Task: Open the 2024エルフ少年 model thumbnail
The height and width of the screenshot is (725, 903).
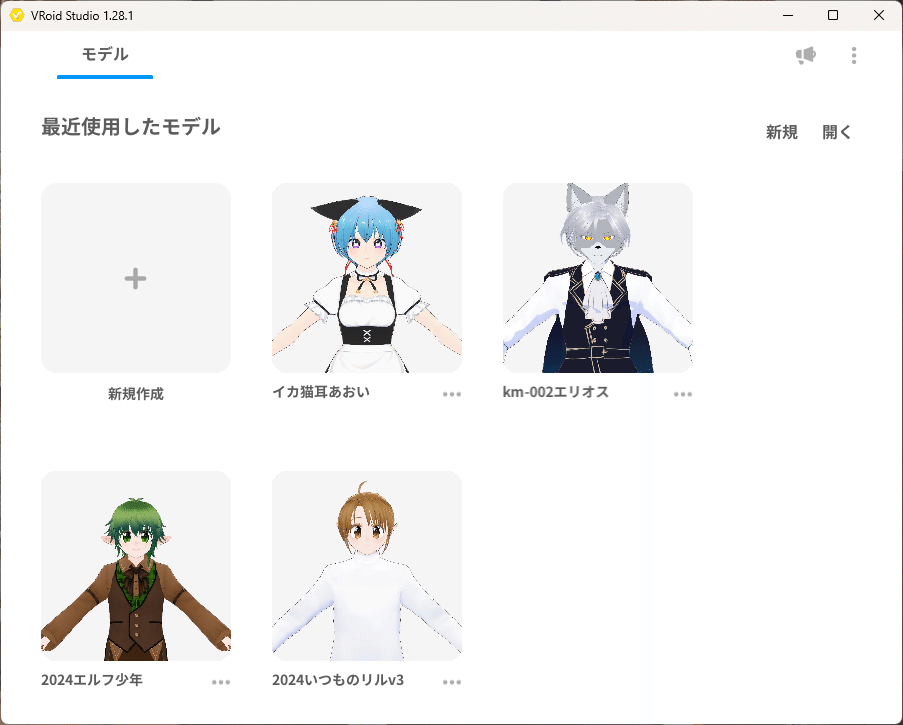Action: point(136,566)
